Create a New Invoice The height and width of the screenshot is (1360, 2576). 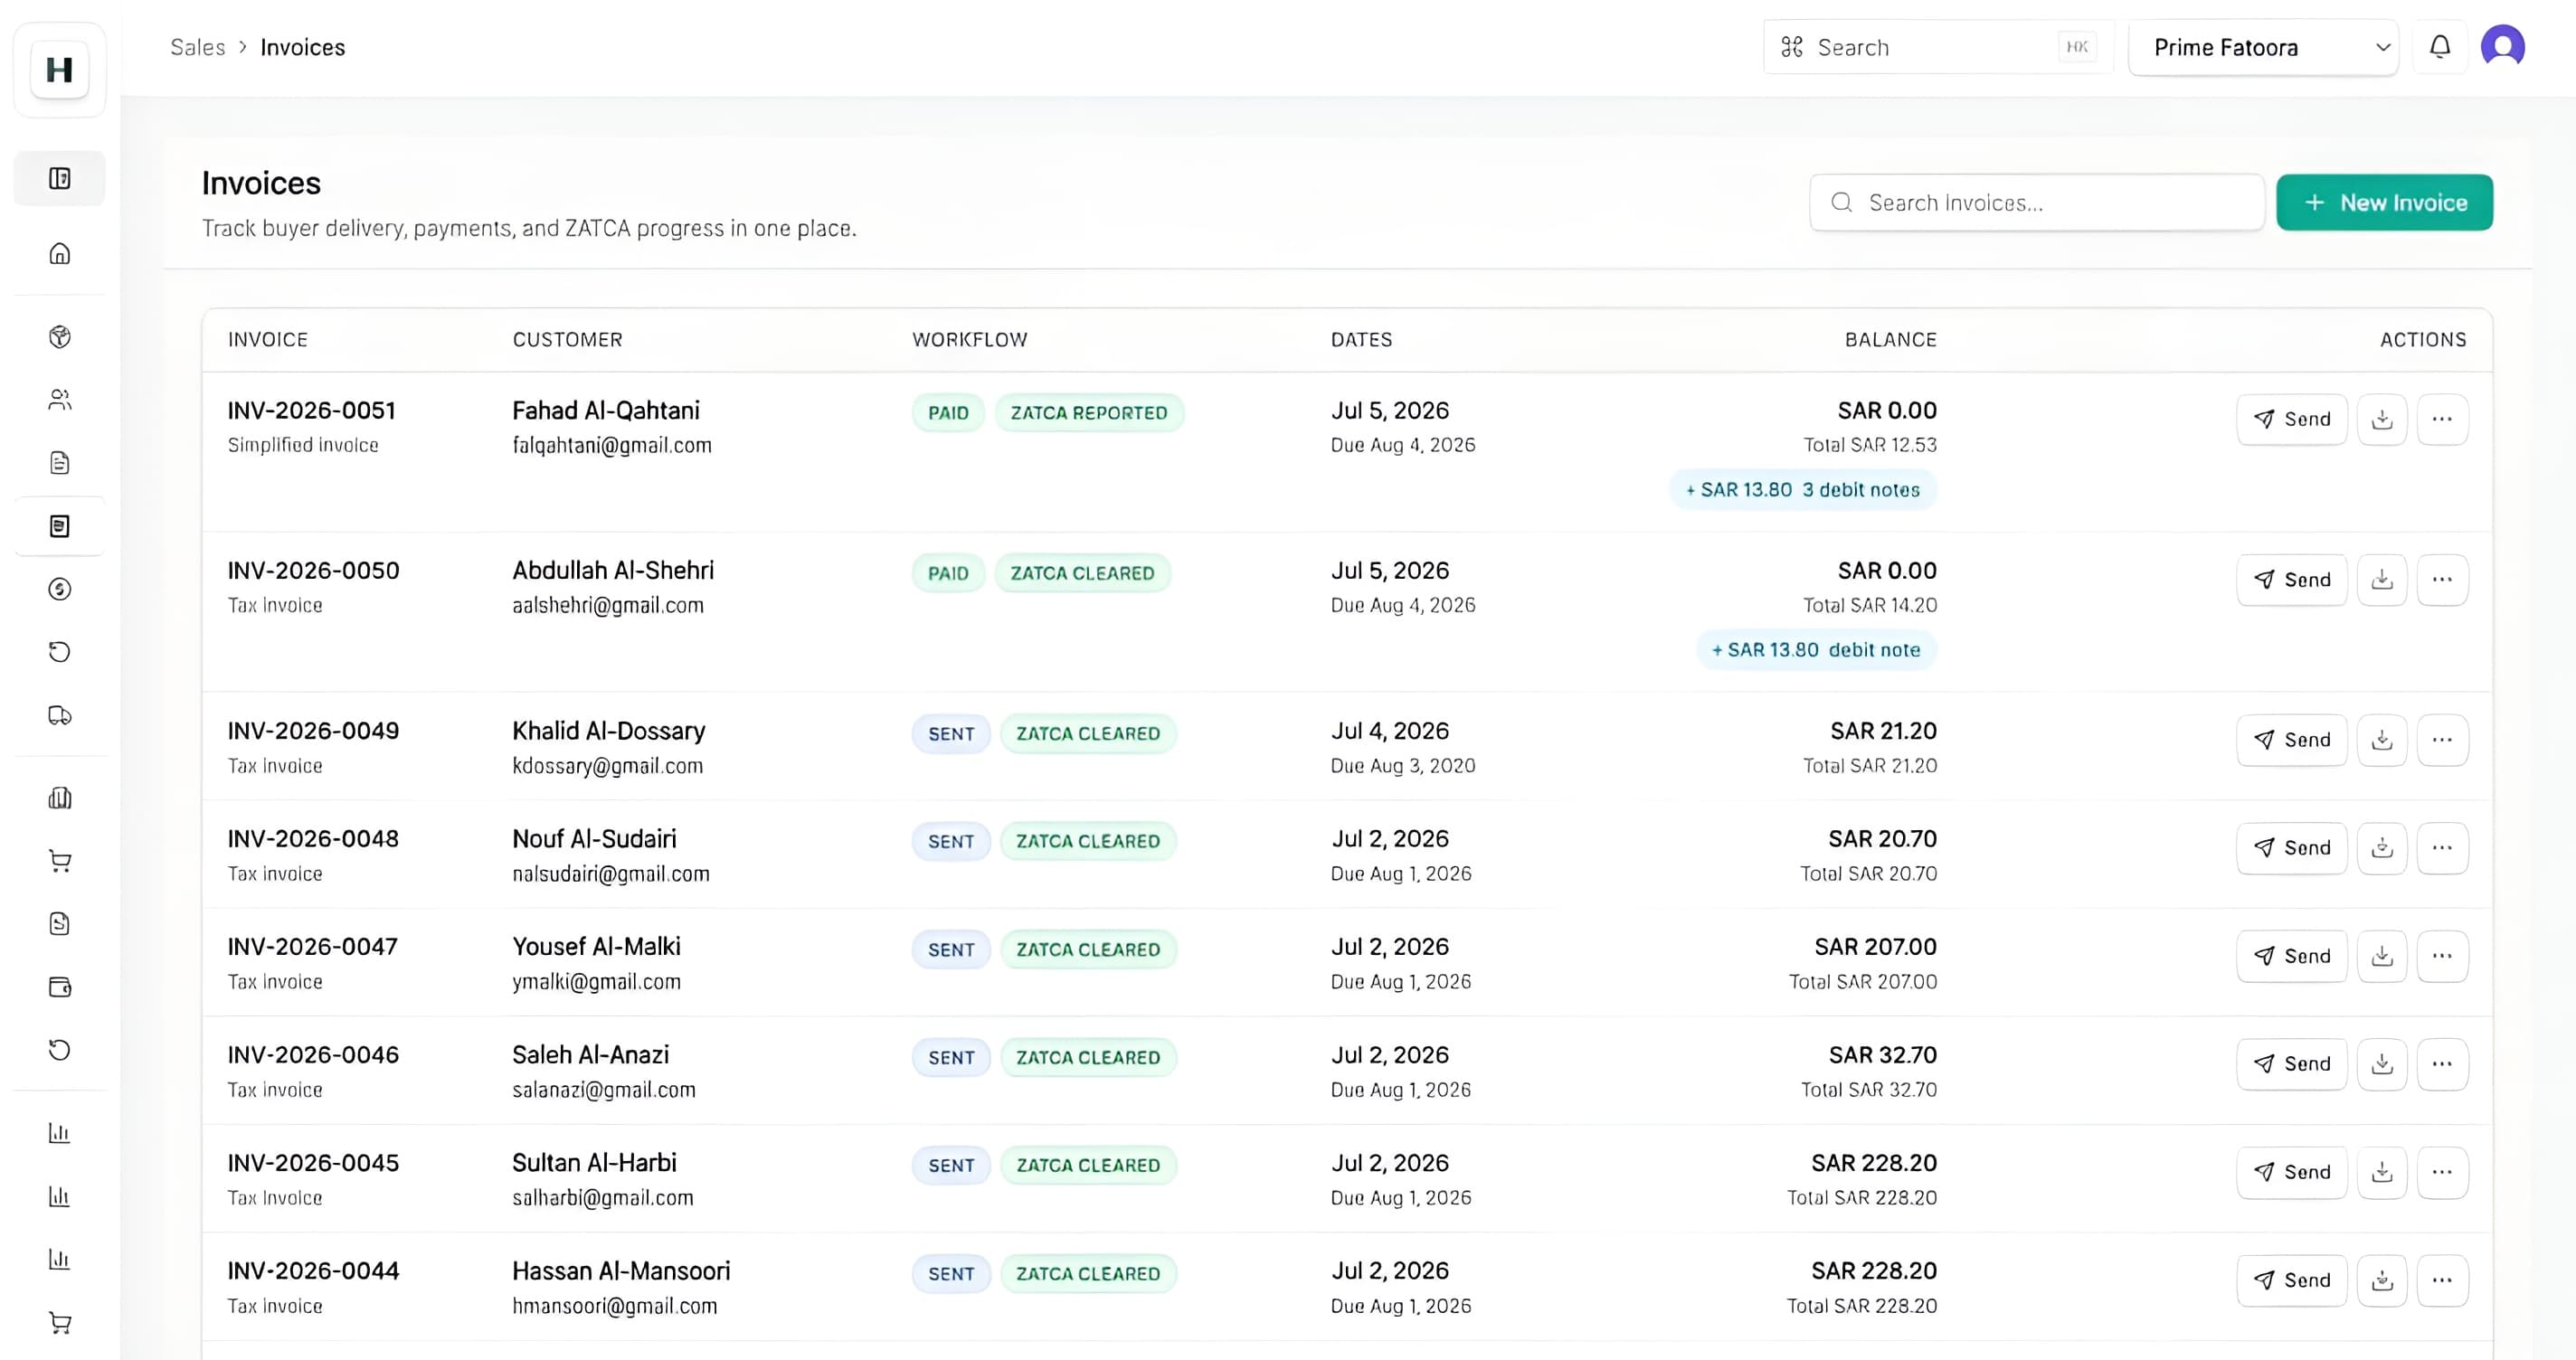tap(2385, 203)
